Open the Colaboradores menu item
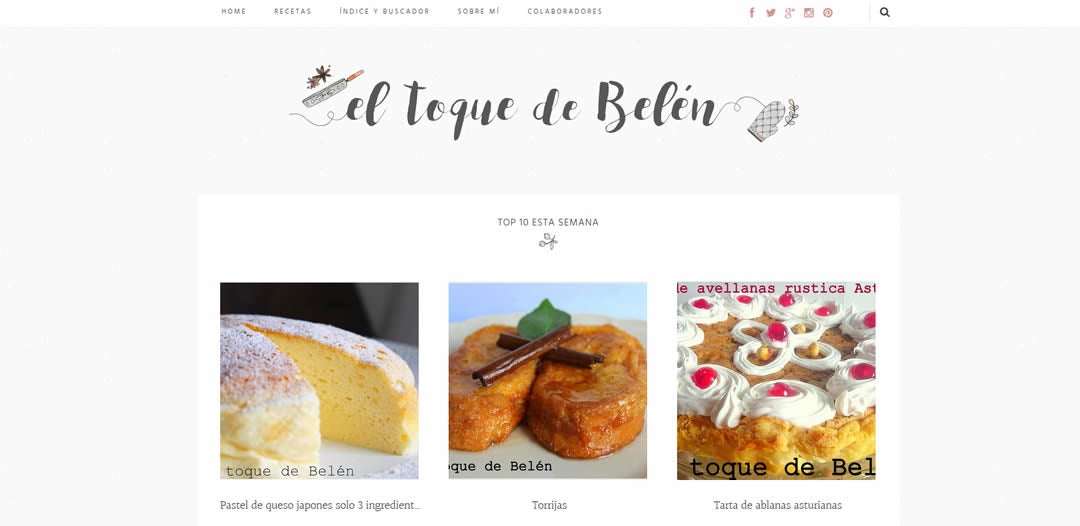The image size is (1080, 526). (x=565, y=12)
